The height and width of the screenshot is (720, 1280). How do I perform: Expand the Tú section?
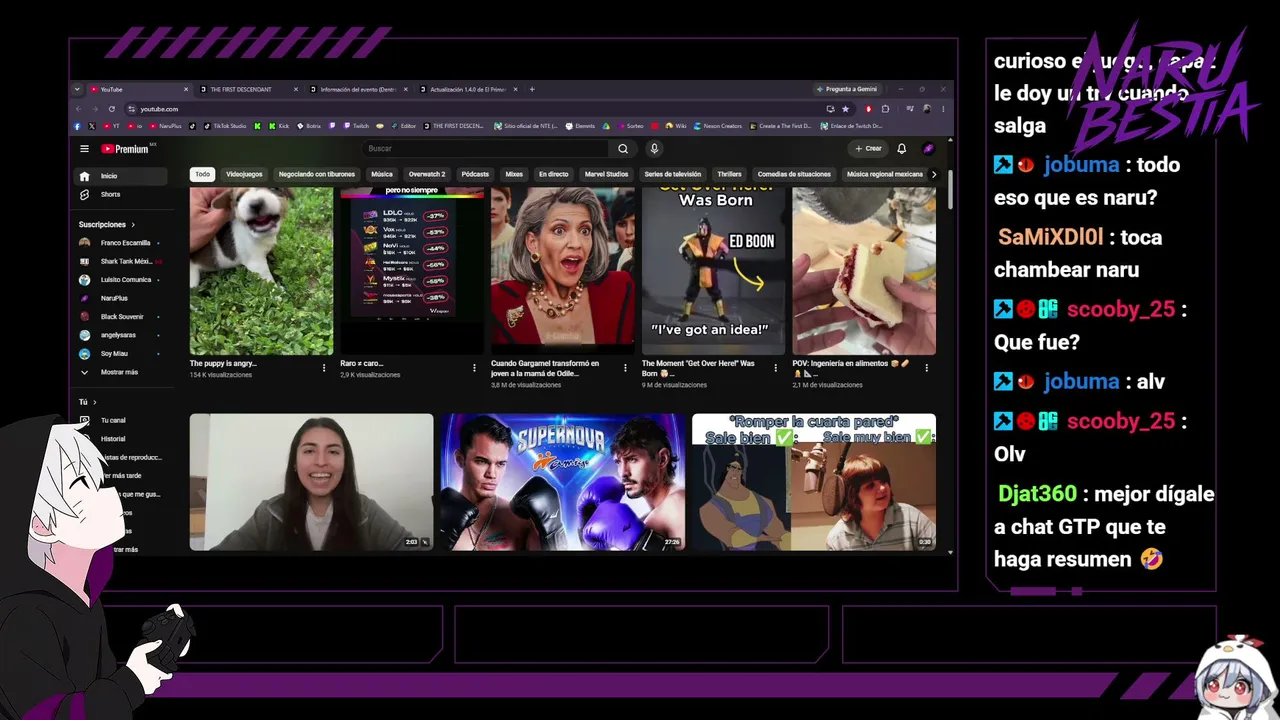pyautogui.click(x=88, y=402)
